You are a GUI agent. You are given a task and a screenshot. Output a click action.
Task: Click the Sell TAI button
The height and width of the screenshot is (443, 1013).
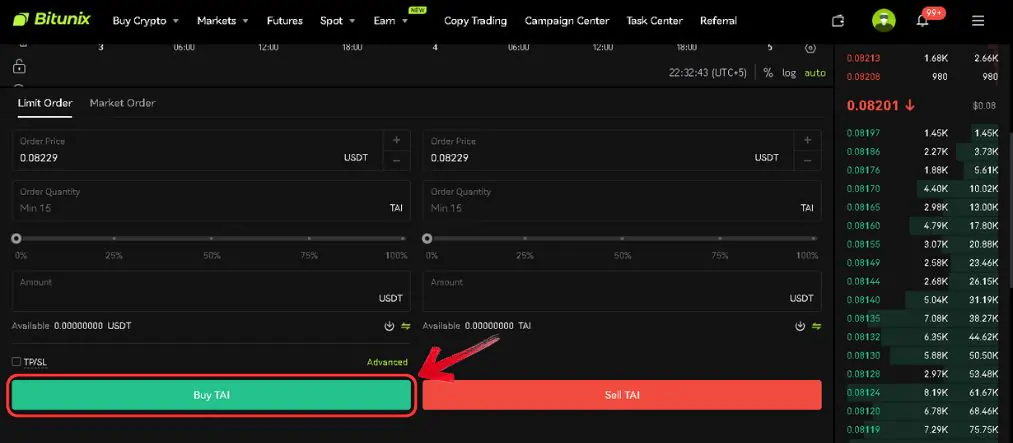622,395
